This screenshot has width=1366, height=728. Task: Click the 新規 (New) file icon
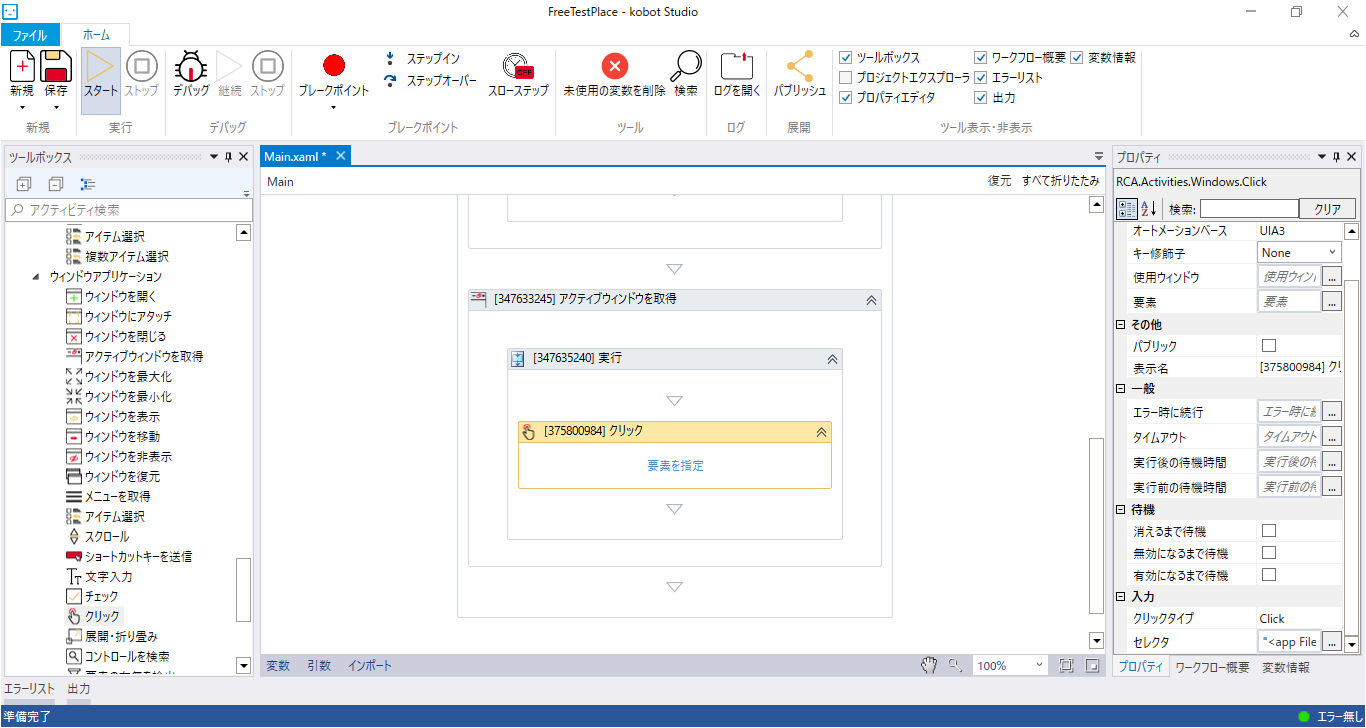click(x=22, y=66)
